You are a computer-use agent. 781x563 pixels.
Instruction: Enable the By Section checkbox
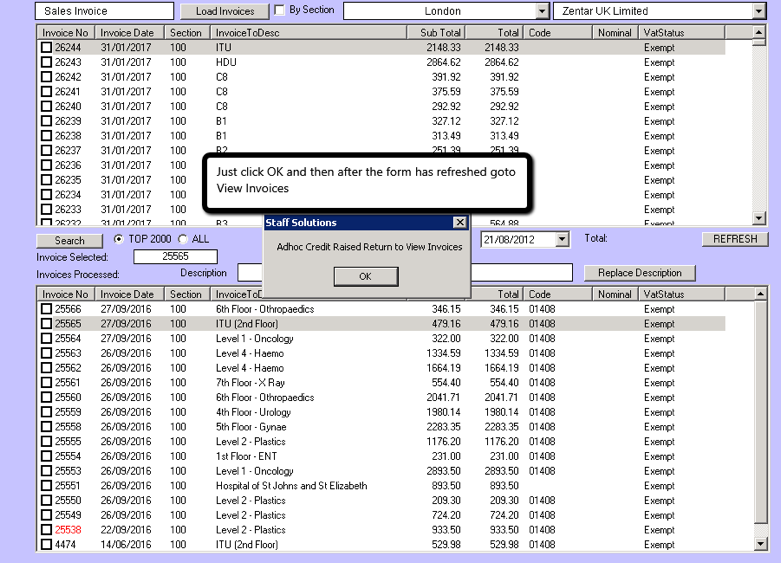pyautogui.click(x=280, y=10)
